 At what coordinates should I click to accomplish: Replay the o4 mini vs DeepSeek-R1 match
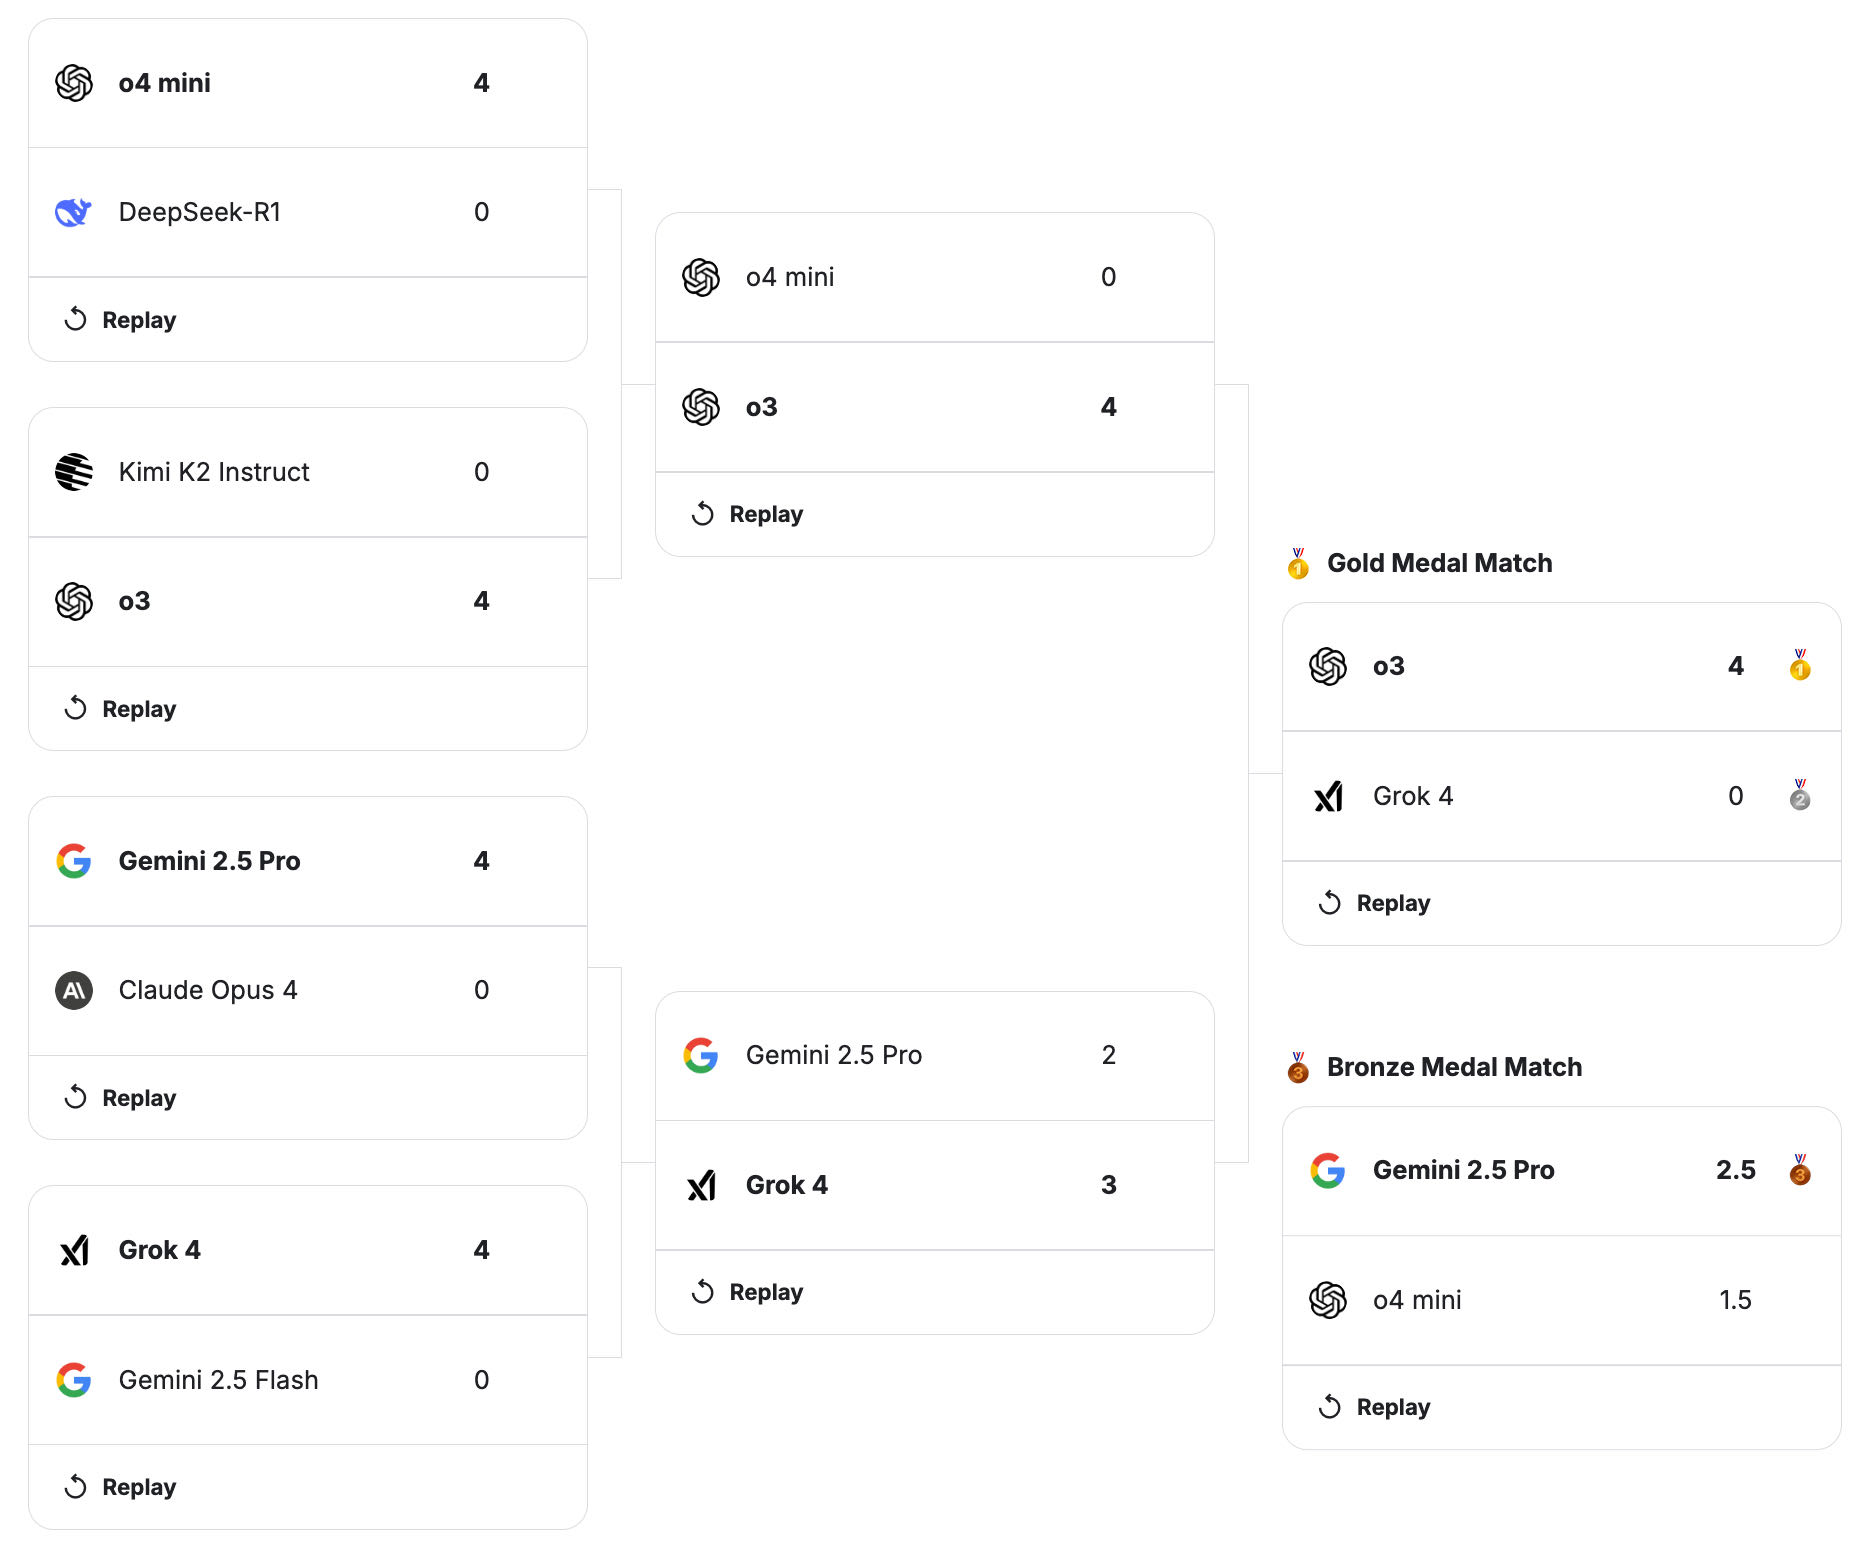[121, 320]
